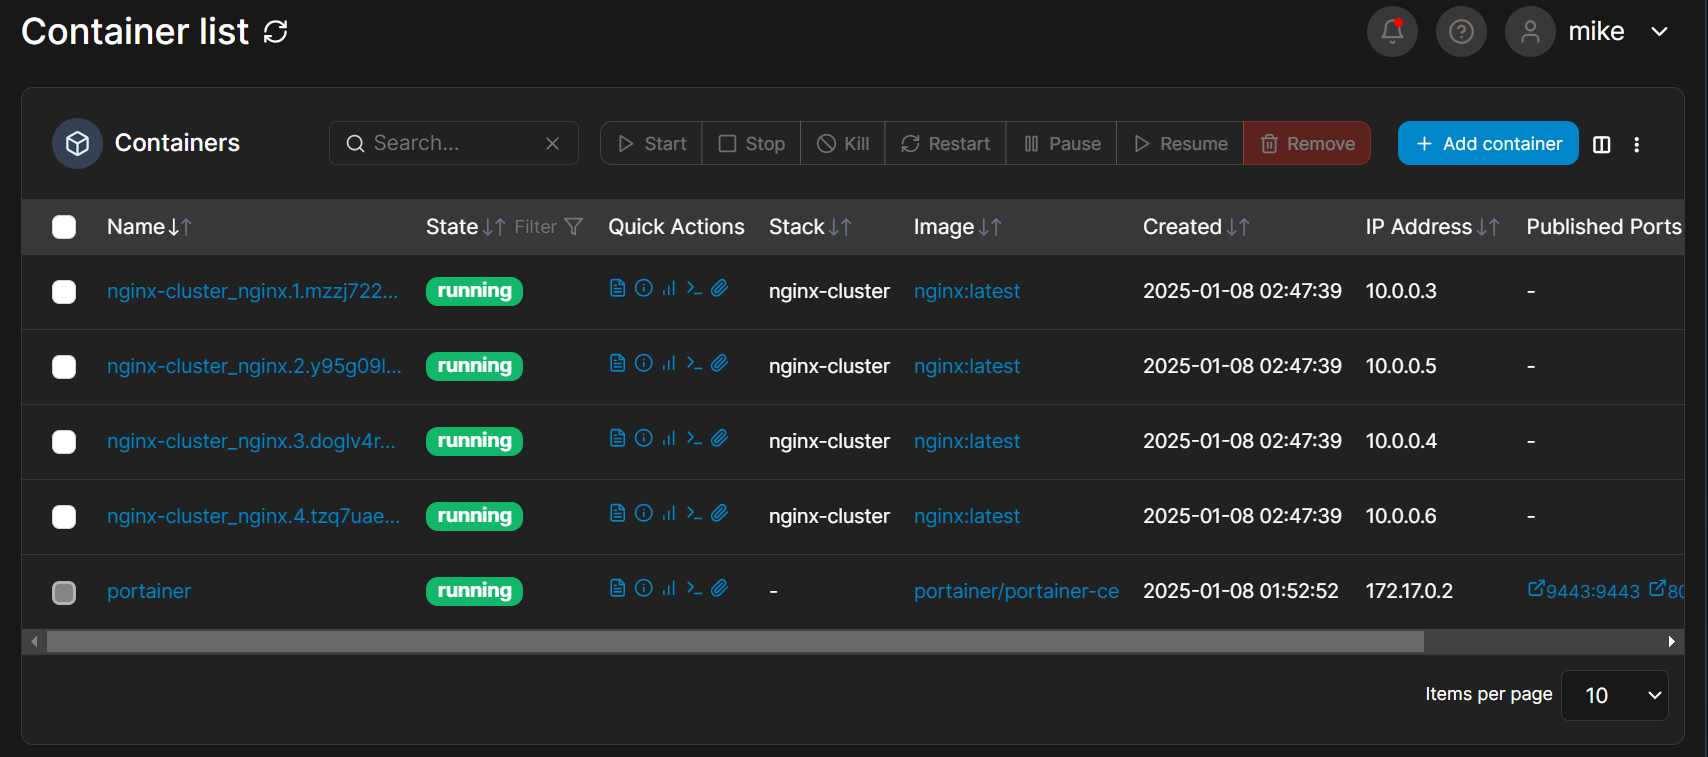Click the Restart button
1708x757 pixels.
(x=945, y=144)
